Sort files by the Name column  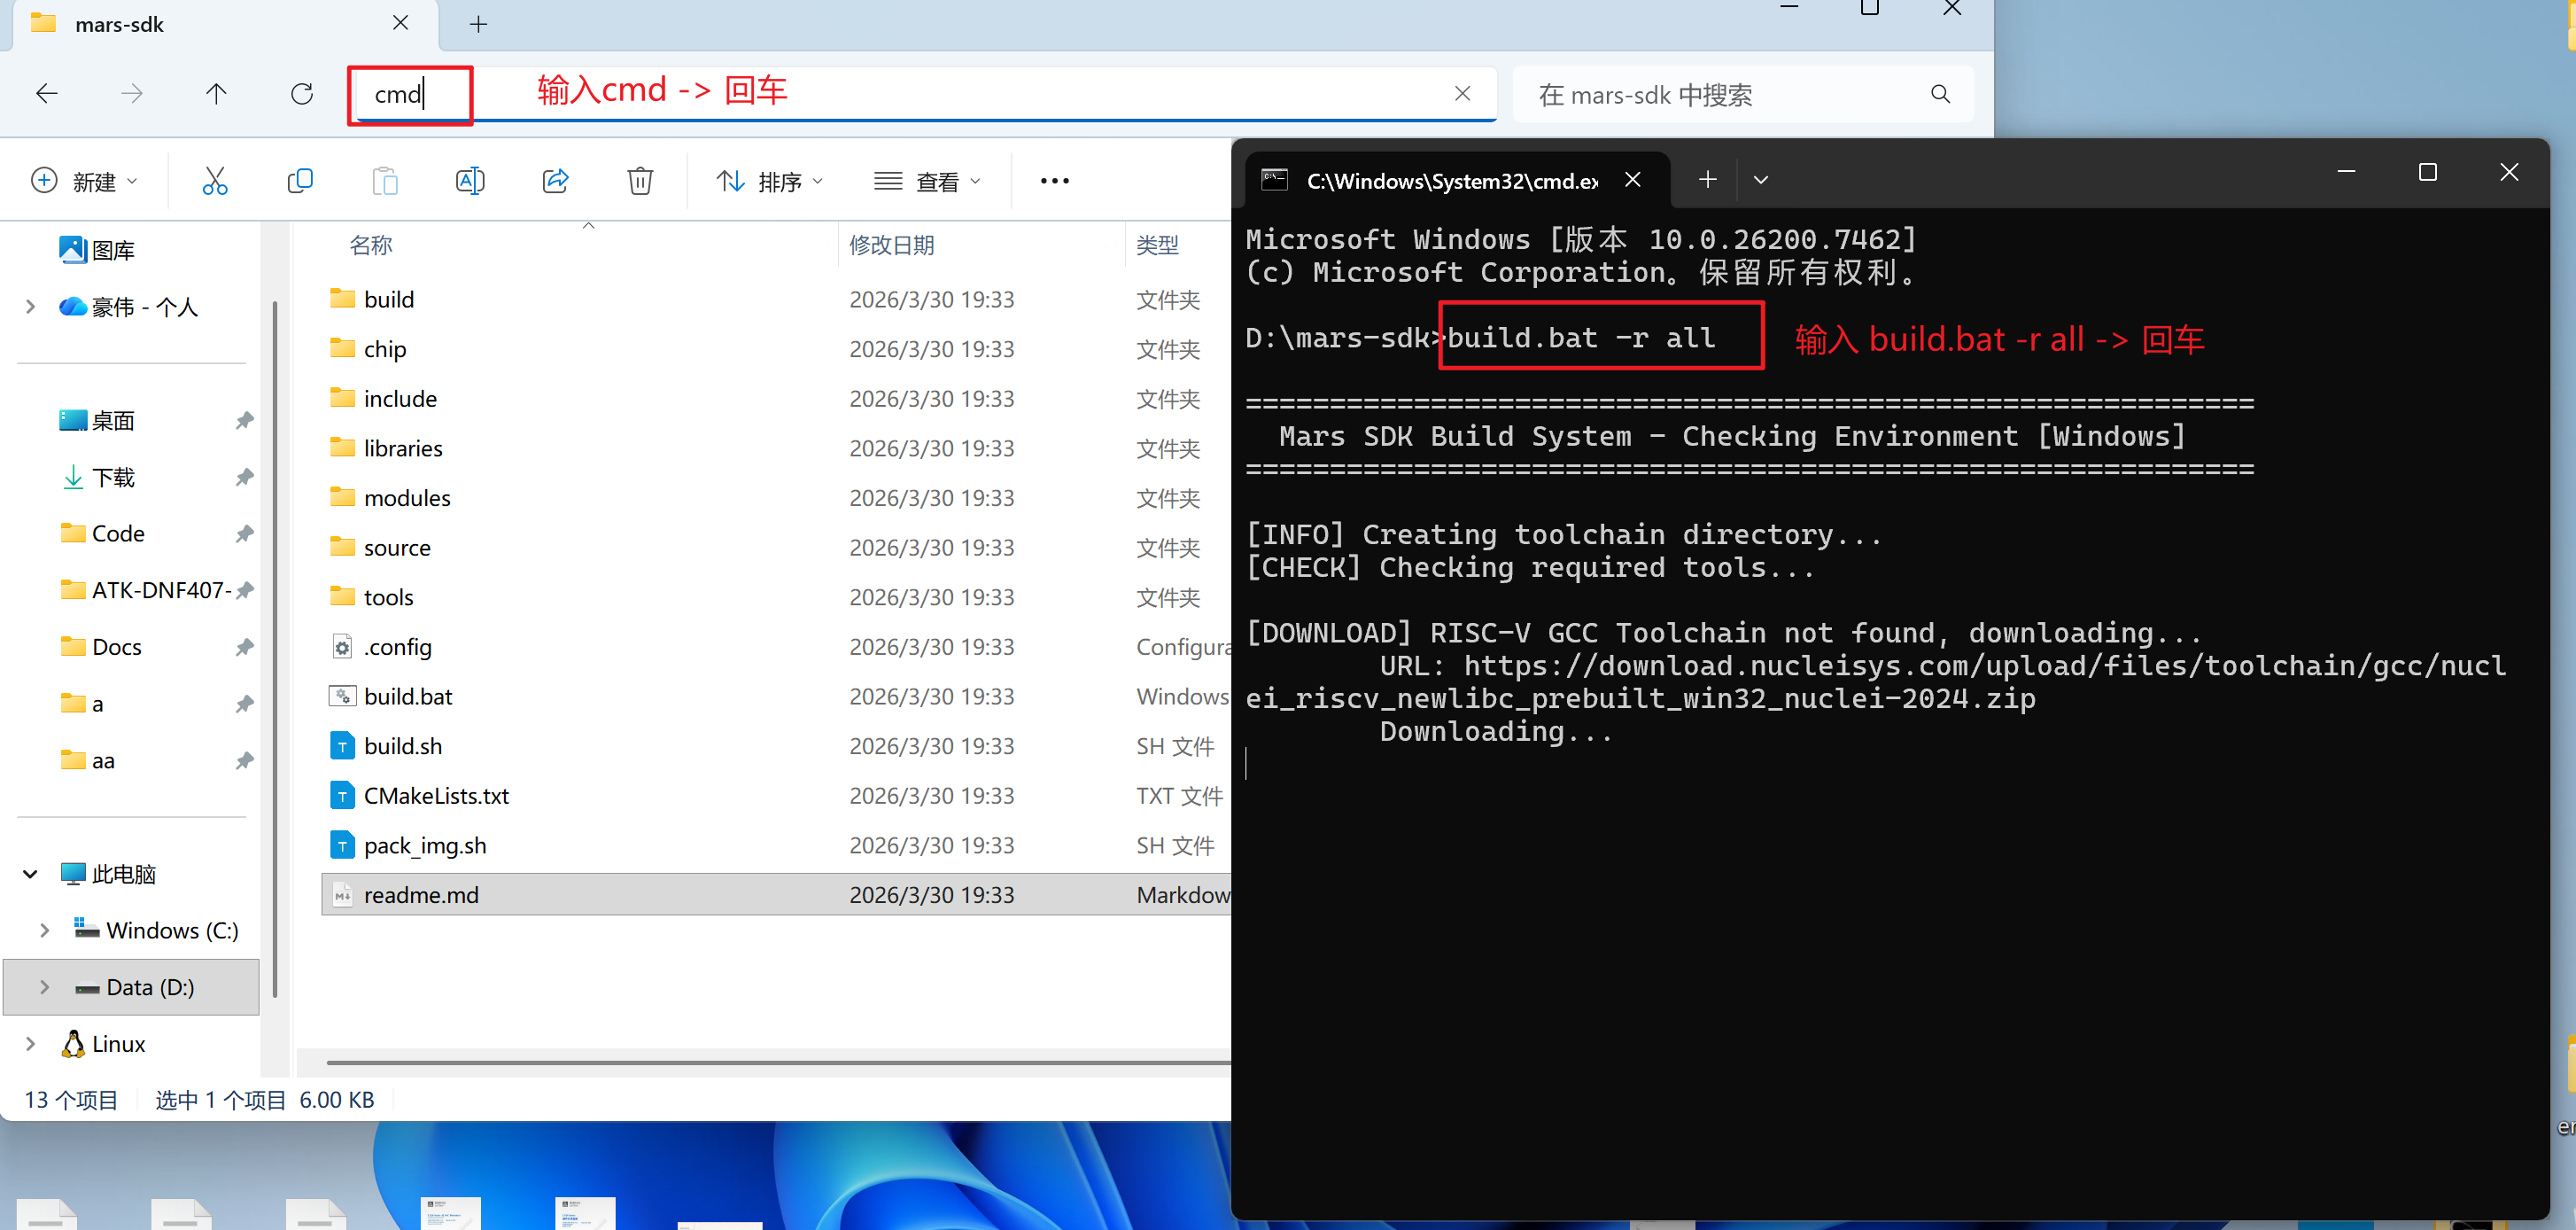(371, 245)
